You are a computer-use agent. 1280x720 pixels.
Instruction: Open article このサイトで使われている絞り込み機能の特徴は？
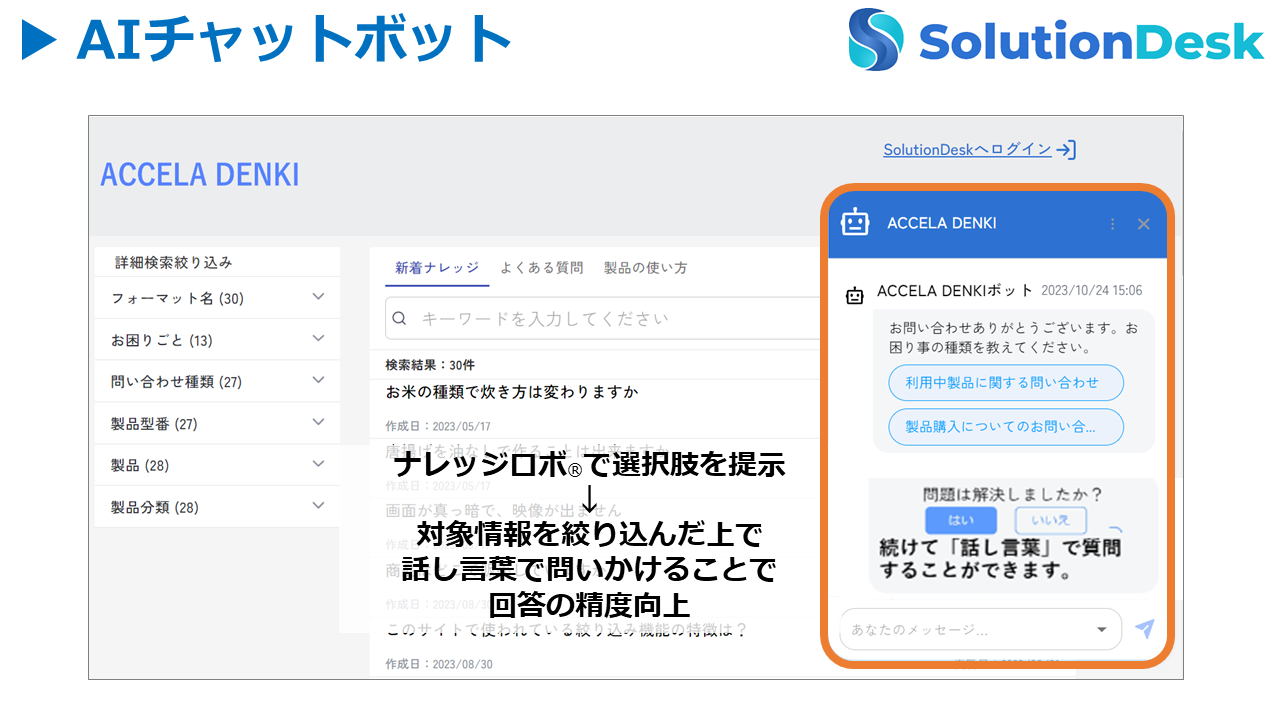(x=567, y=629)
